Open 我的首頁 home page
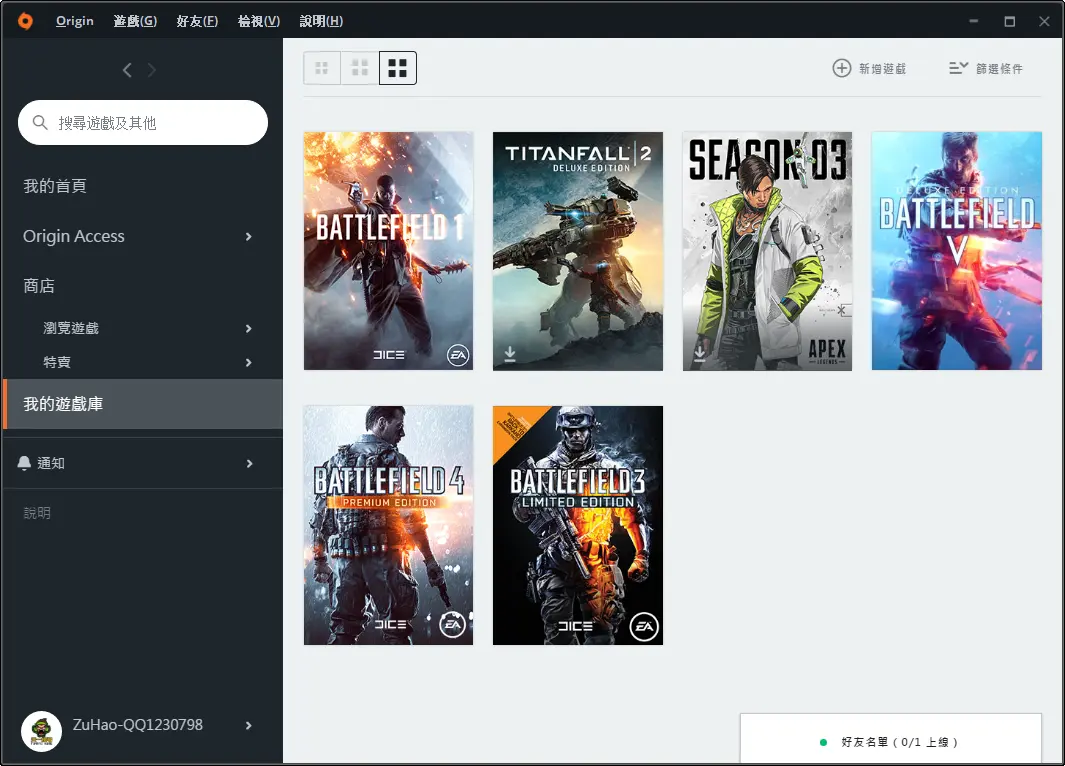This screenshot has height=766, width=1065. tap(55, 186)
